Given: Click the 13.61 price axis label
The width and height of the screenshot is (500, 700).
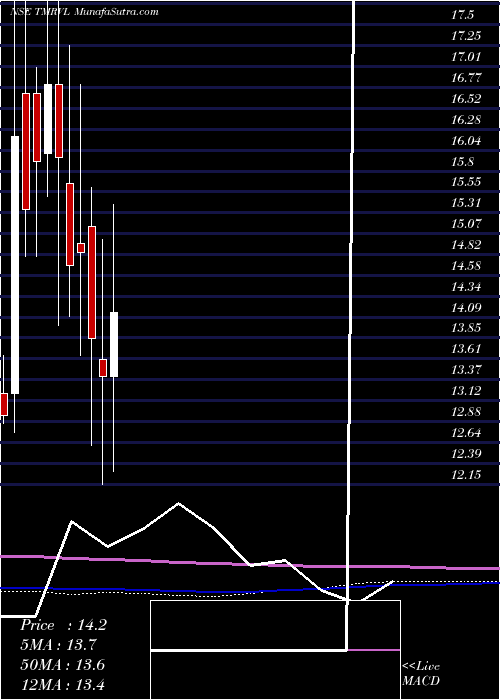Looking at the screenshot, I should (x=466, y=349).
